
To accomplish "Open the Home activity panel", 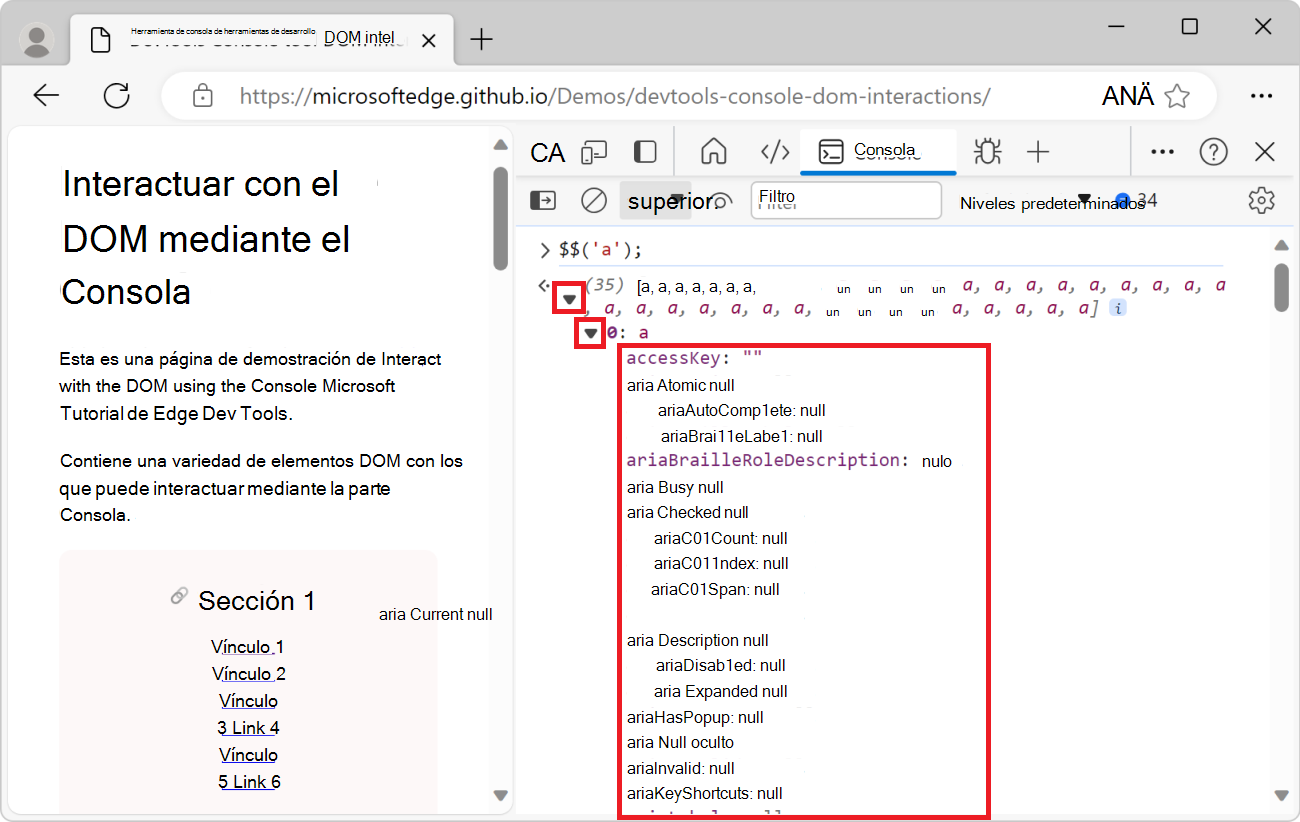I will [714, 152].
